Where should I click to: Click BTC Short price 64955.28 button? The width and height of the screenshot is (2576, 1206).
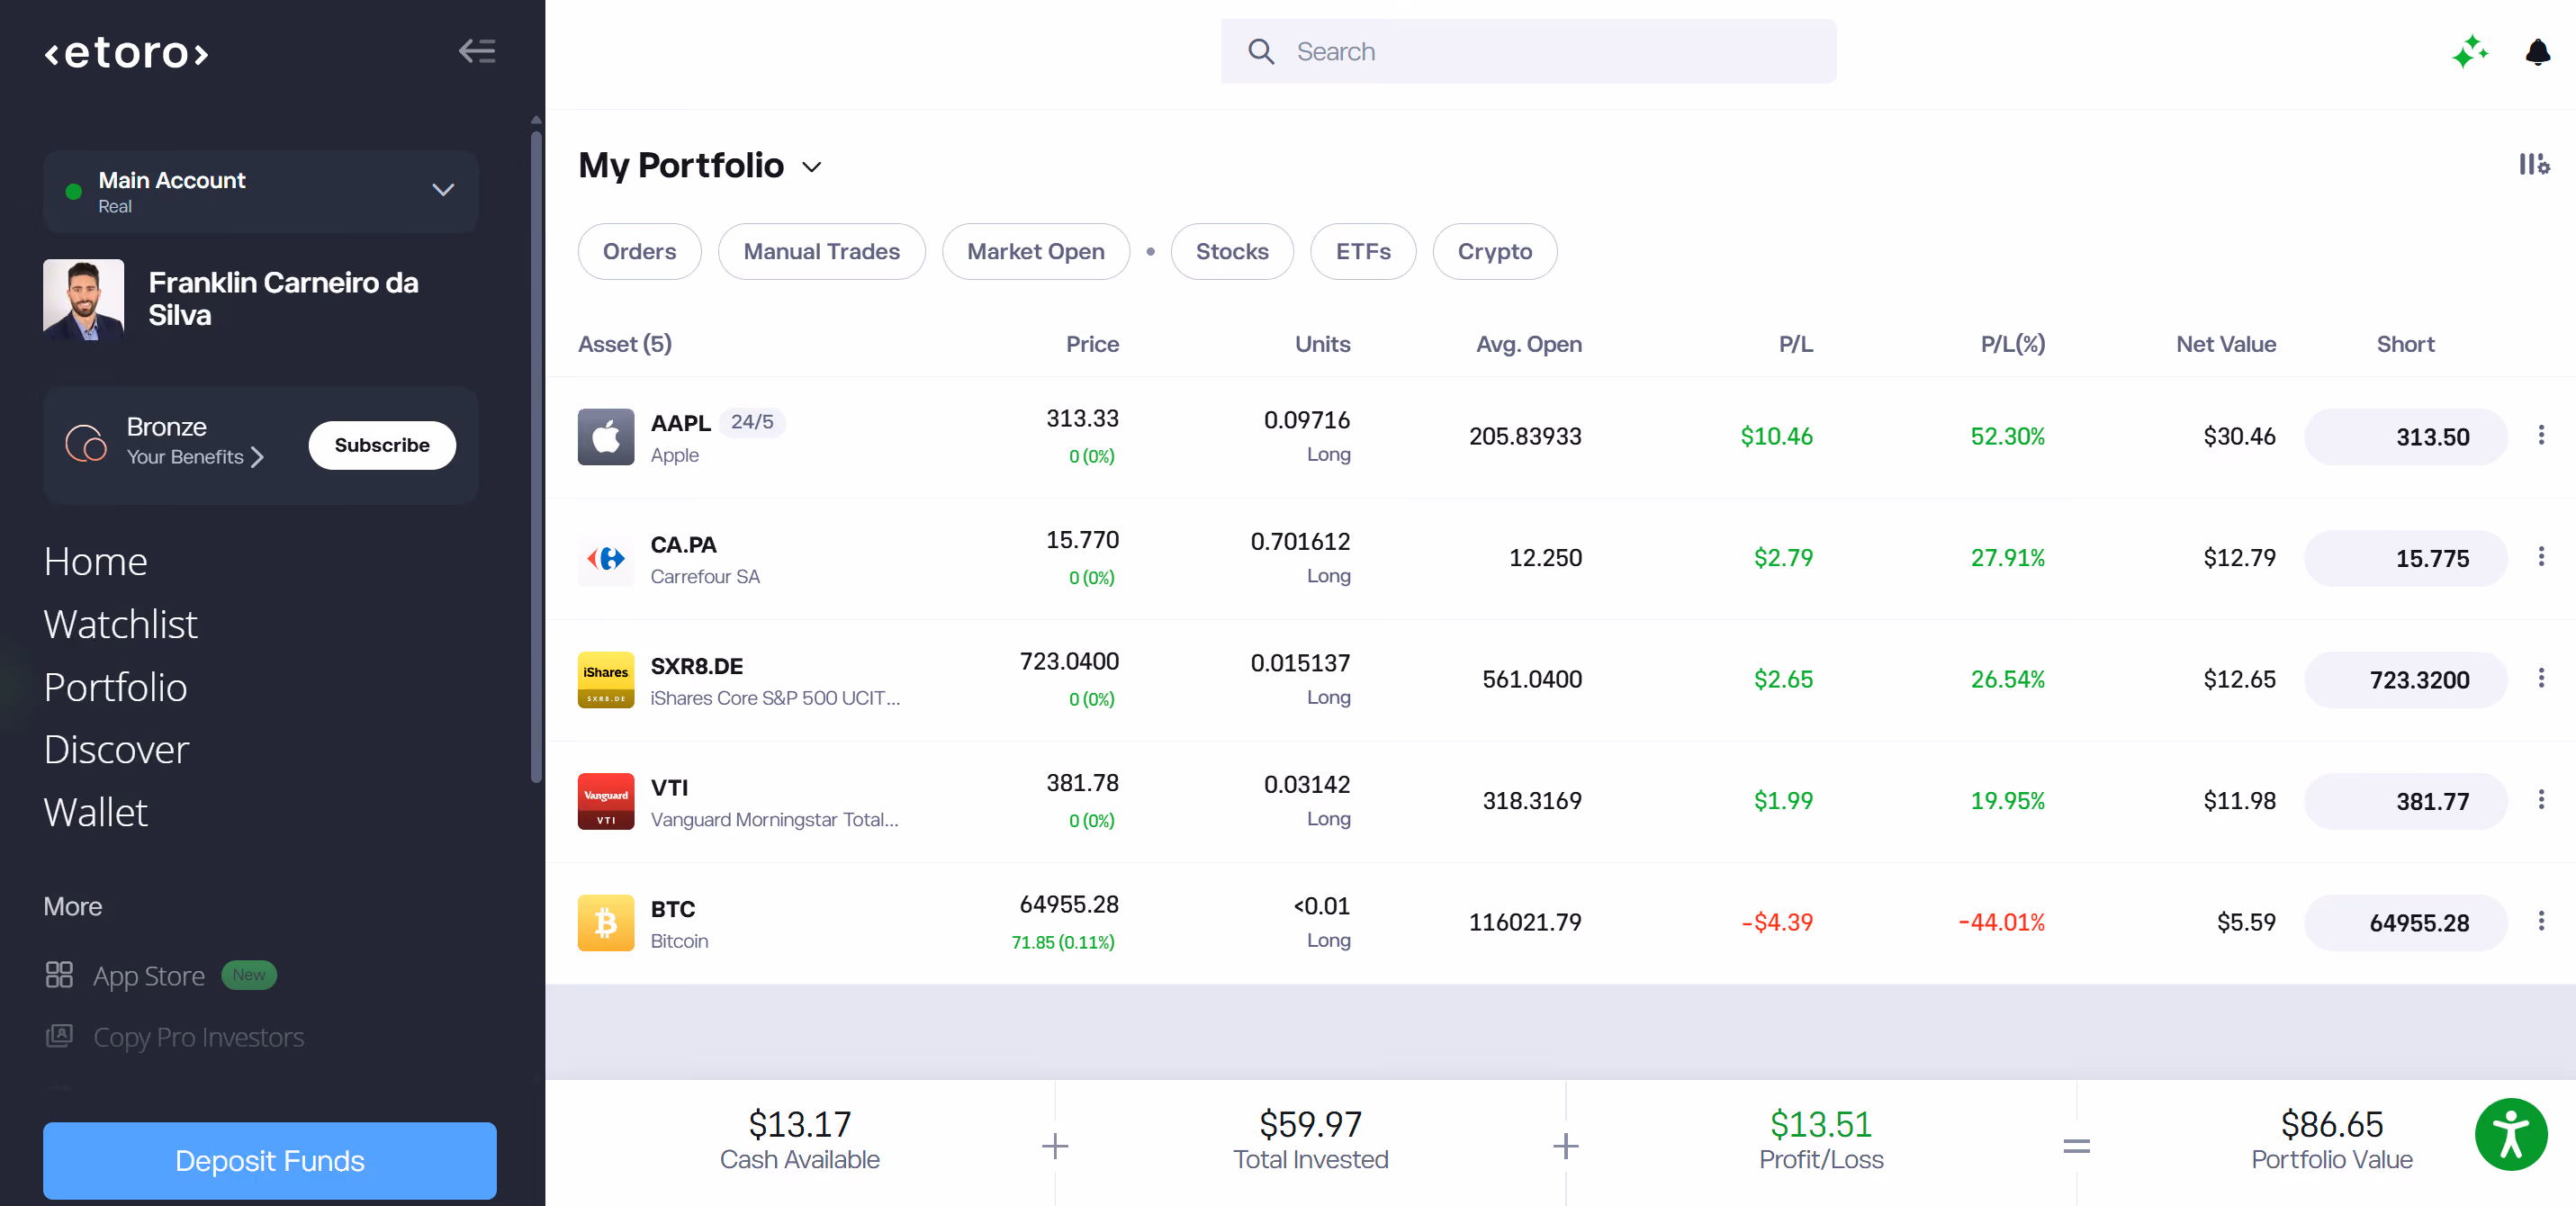[x=2405, y=923]
